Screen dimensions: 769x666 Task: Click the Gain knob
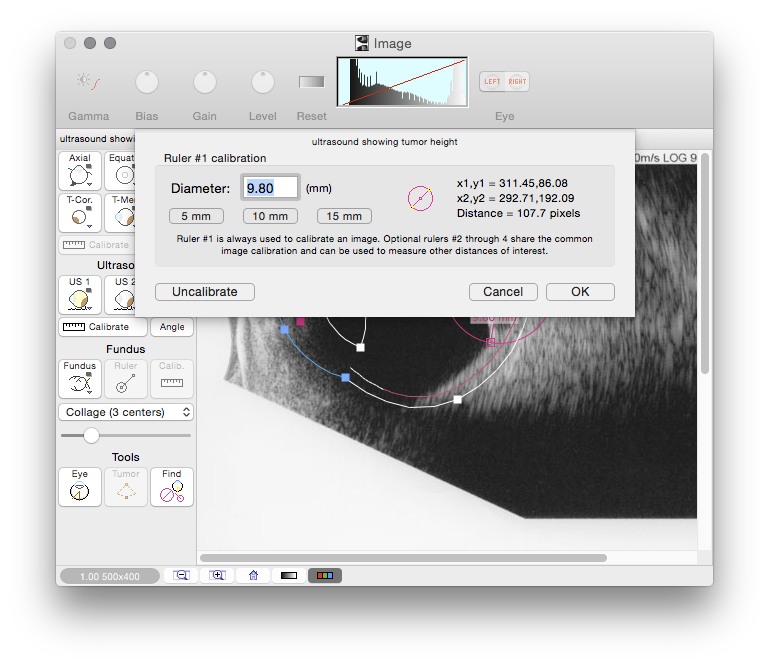(x=205, y=83)
